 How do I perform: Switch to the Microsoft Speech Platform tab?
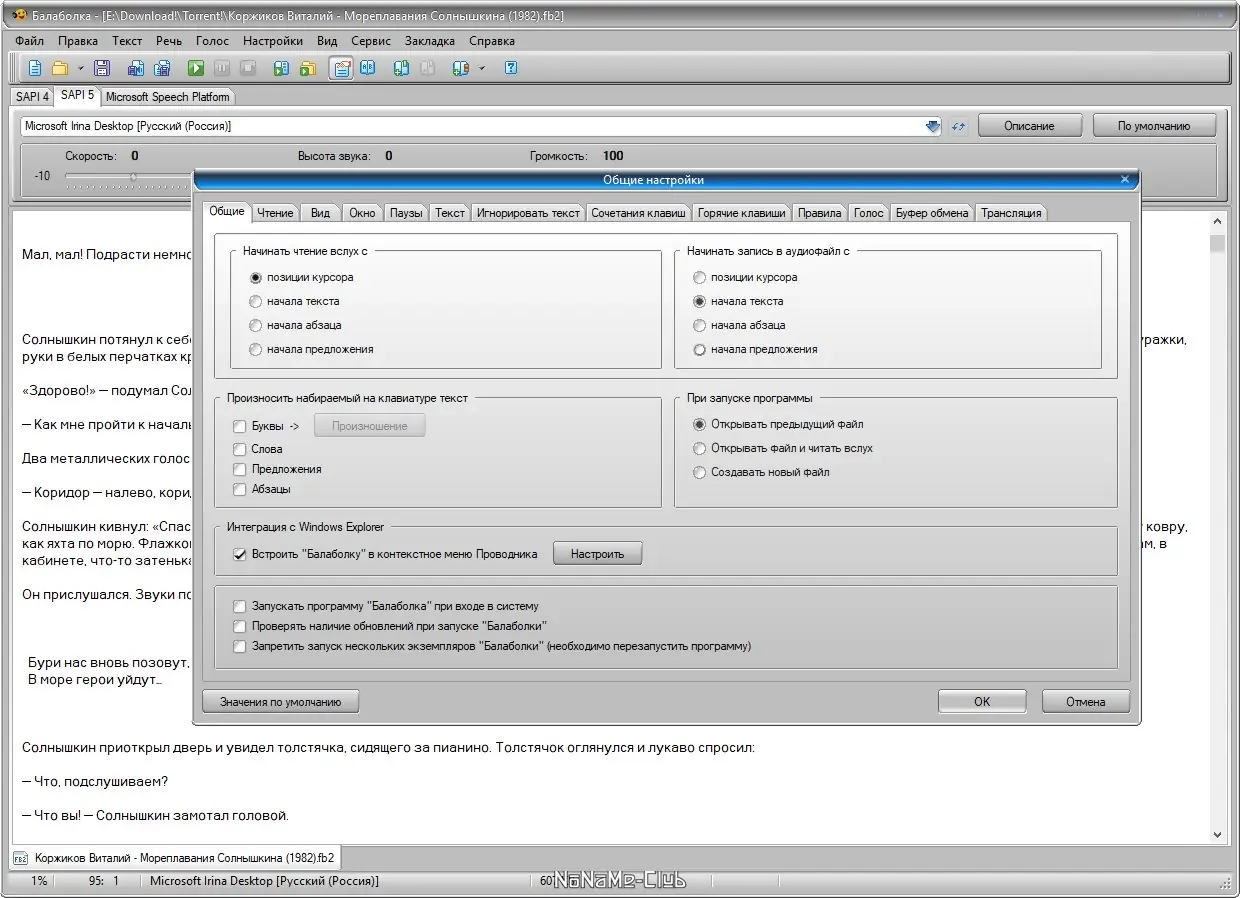167,97
